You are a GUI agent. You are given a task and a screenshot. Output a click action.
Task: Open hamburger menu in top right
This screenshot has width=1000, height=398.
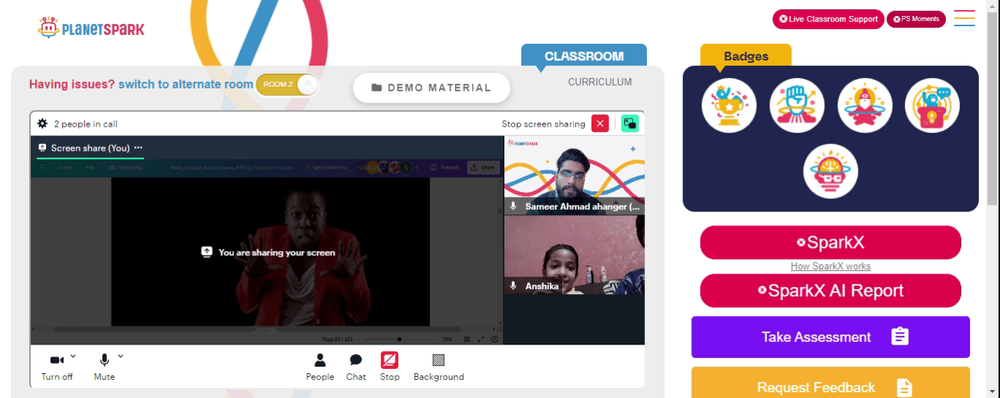point(964,18)
